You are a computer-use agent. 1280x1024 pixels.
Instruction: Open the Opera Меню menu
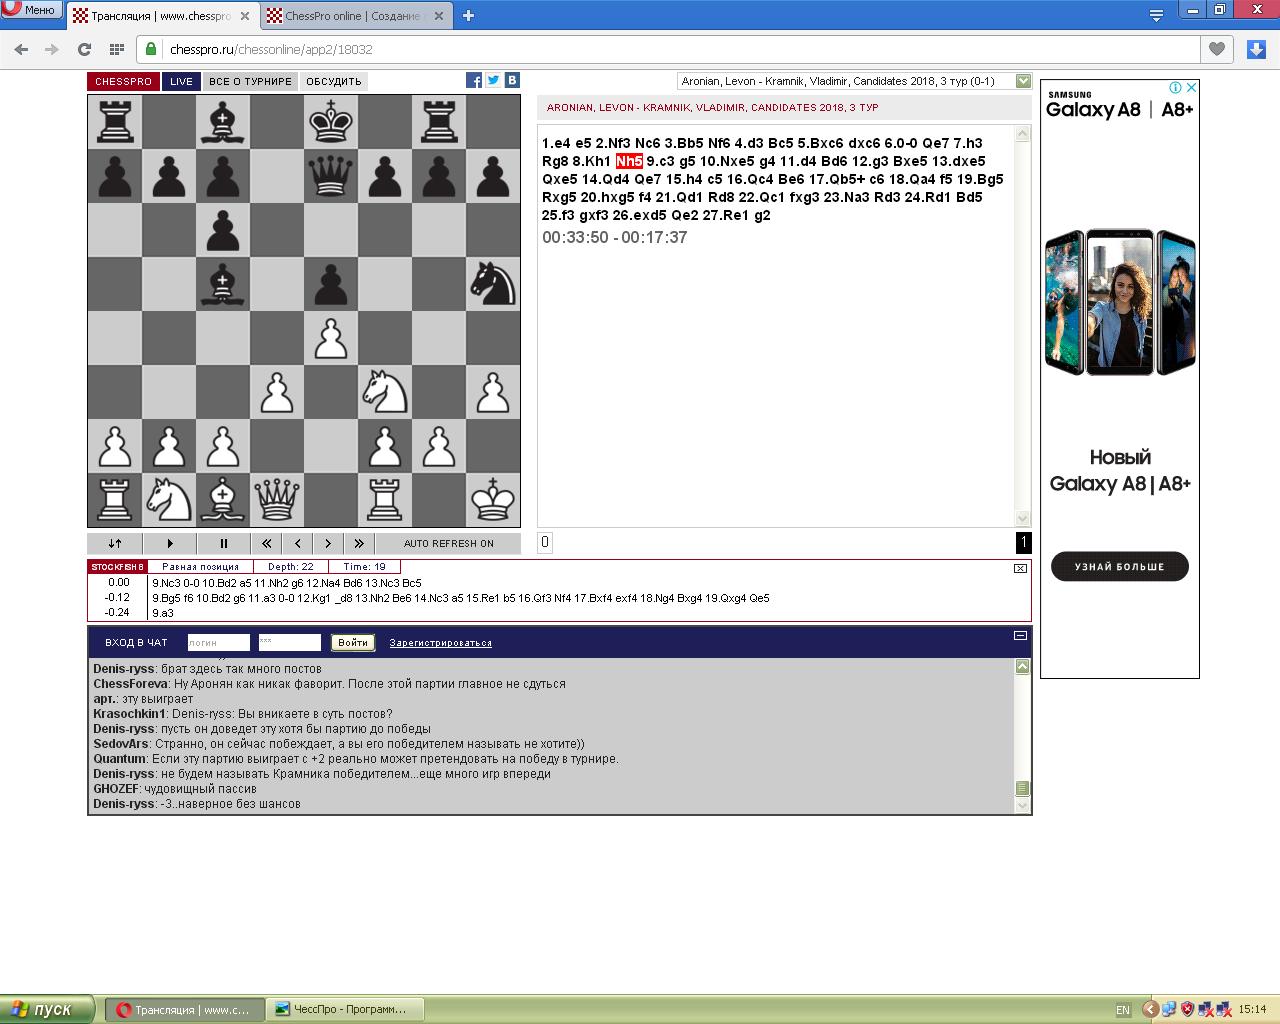[x=30, y=10]
